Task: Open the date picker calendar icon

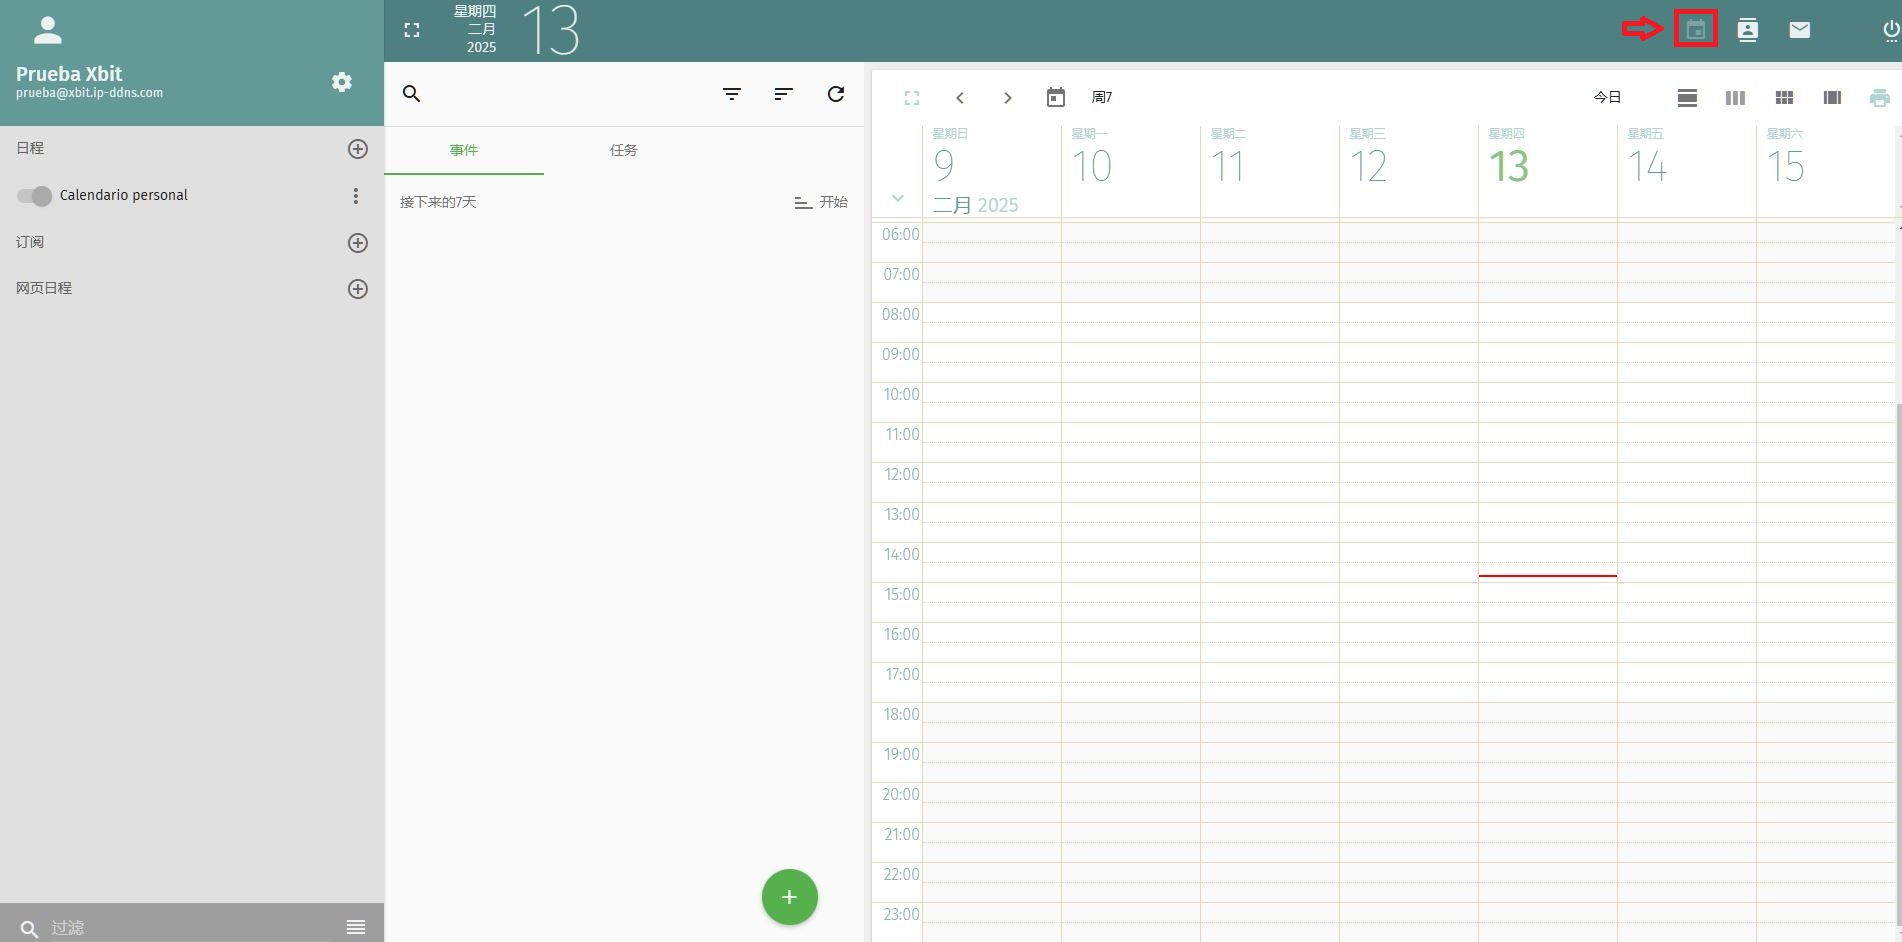Action: point(1056,97)
